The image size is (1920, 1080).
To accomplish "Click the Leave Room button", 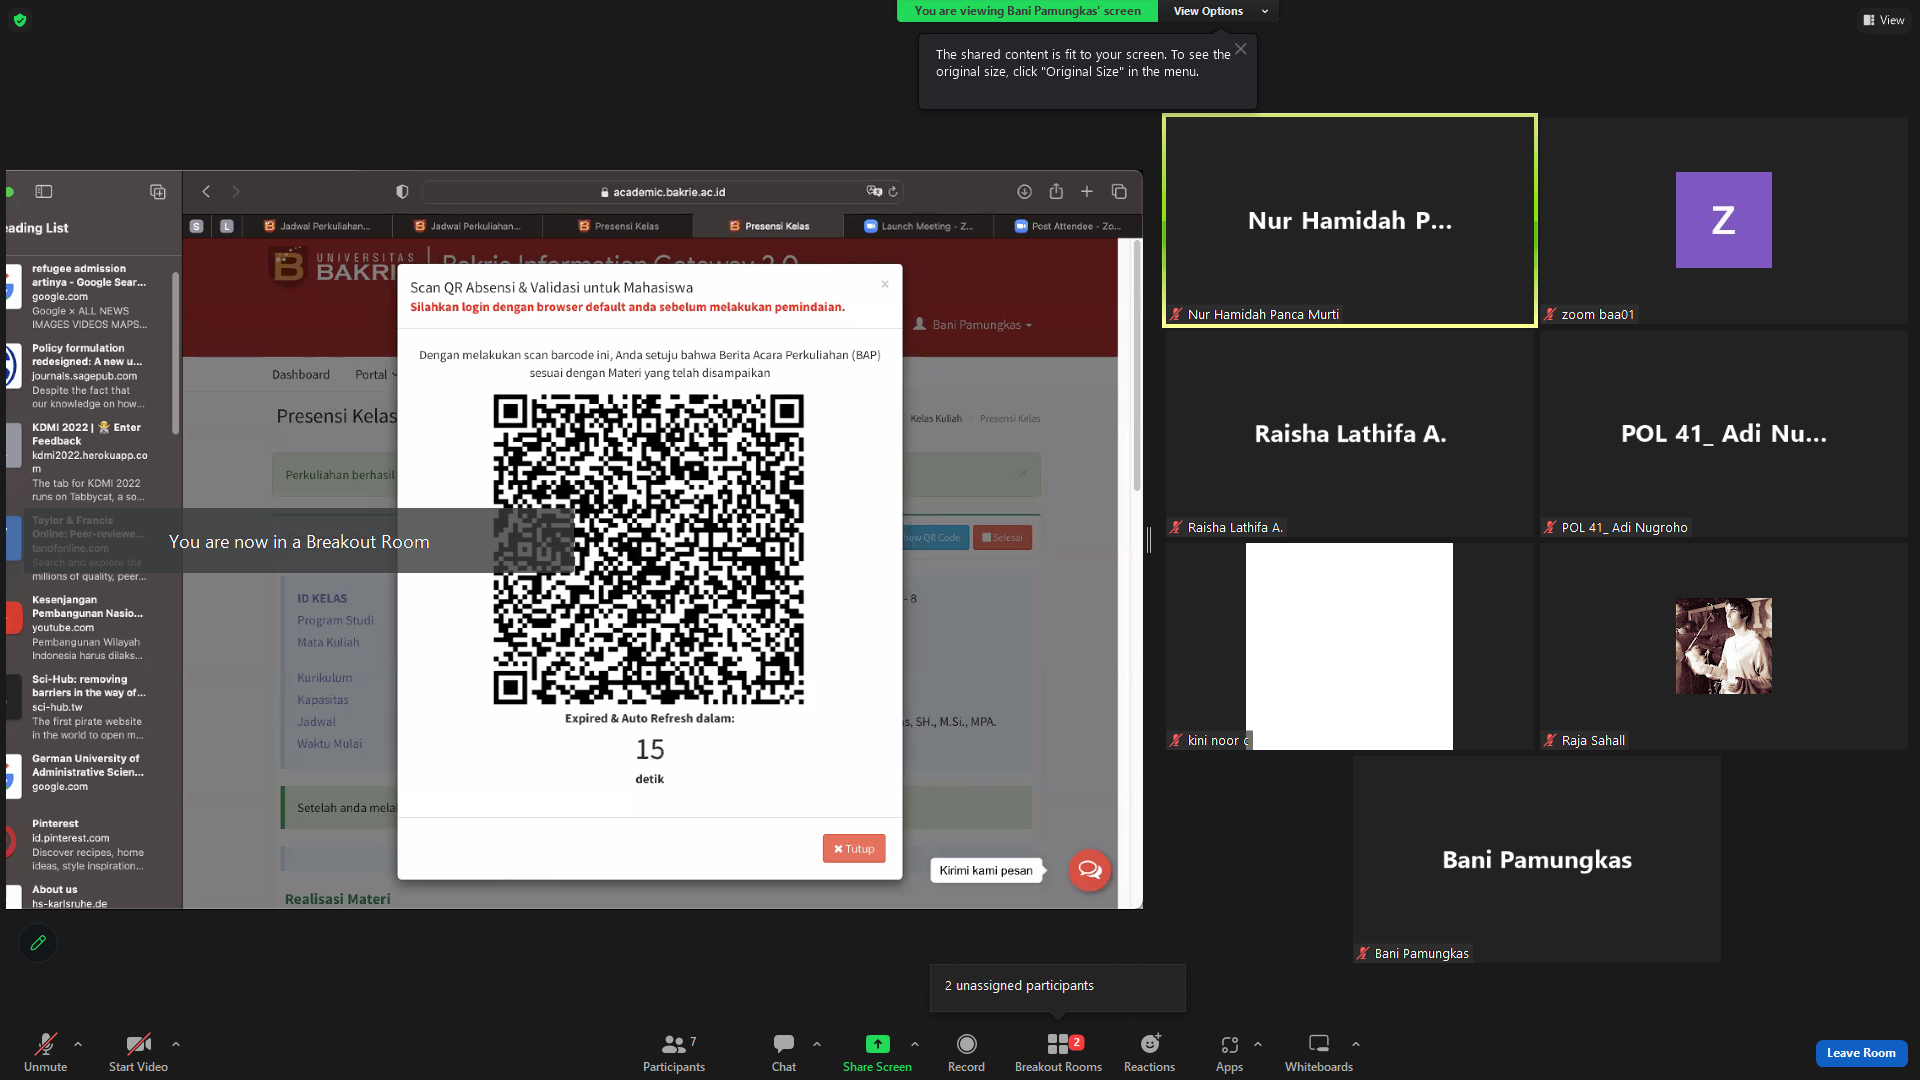I will pyautogui.click(x=1861, y=1053).
